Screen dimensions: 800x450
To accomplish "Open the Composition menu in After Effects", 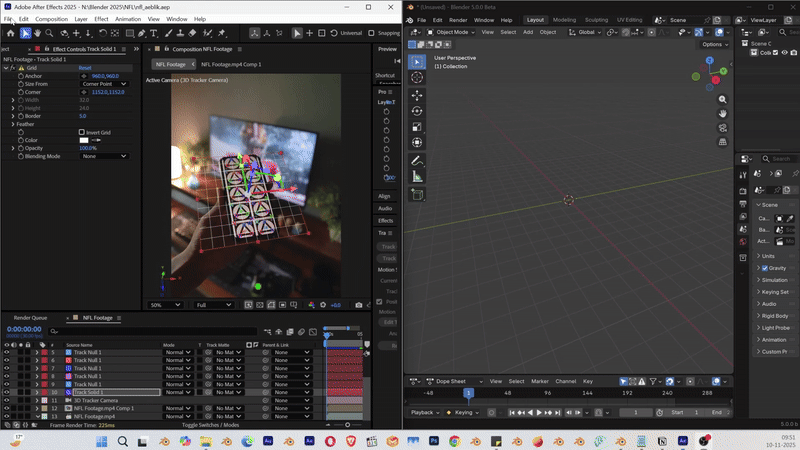I will (51, 19).
